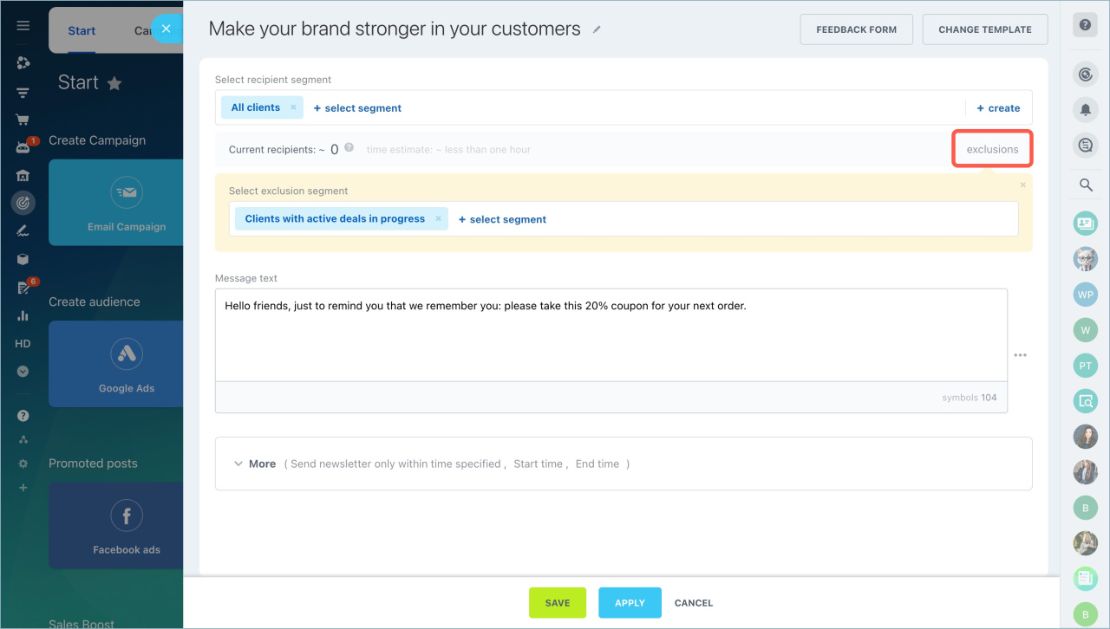
Task: Click the question mark next to recipients count
Action: pos(349,148)
